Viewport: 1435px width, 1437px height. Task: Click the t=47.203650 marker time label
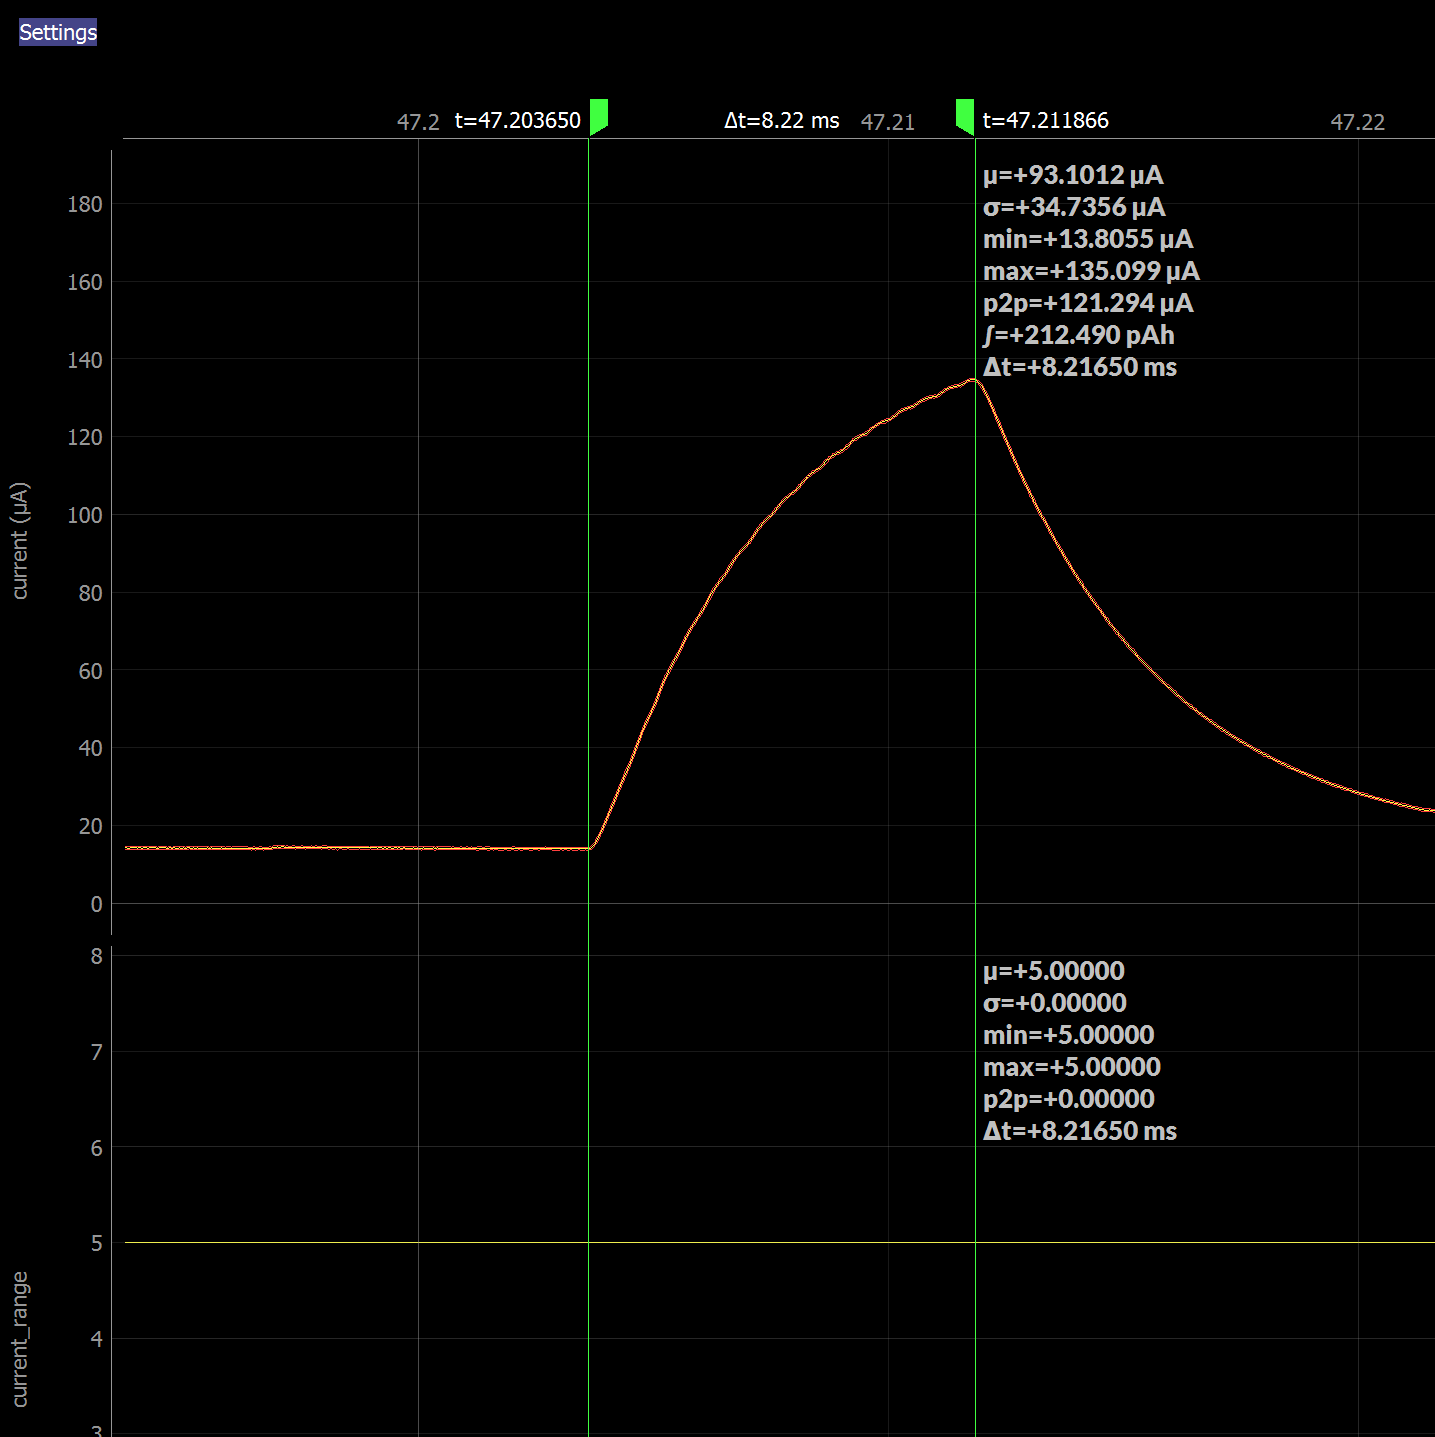tap(517, 121)
